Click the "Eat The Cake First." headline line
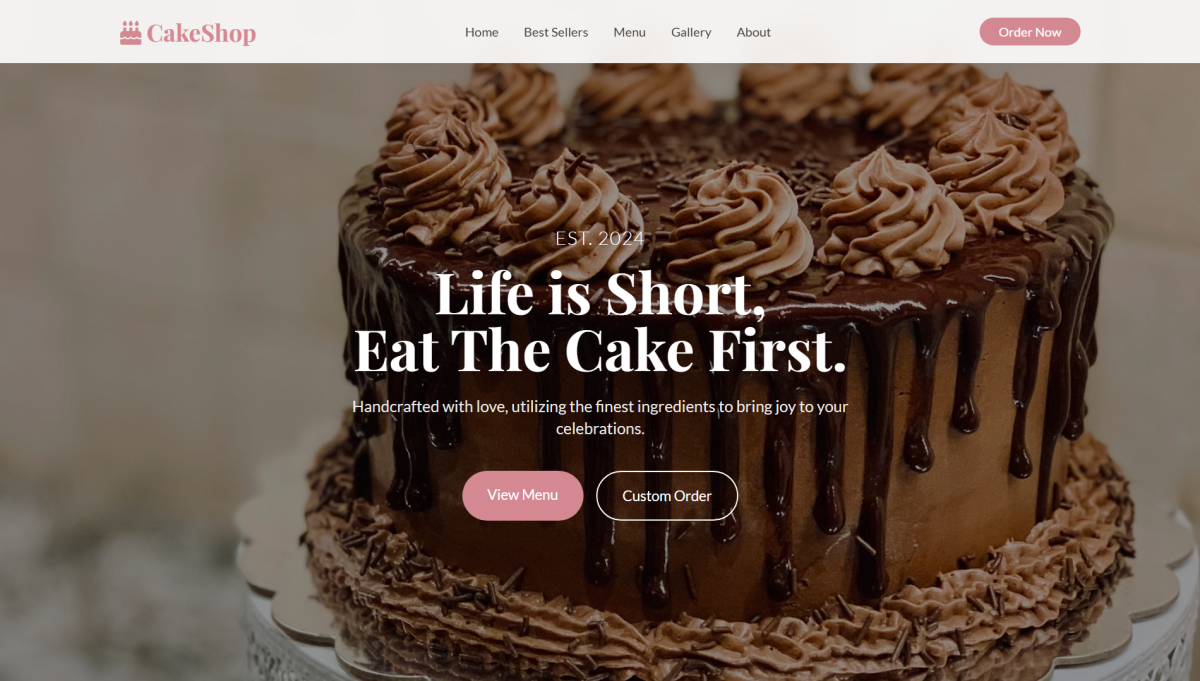The image size is (1200, 681). tap(600, 349)
